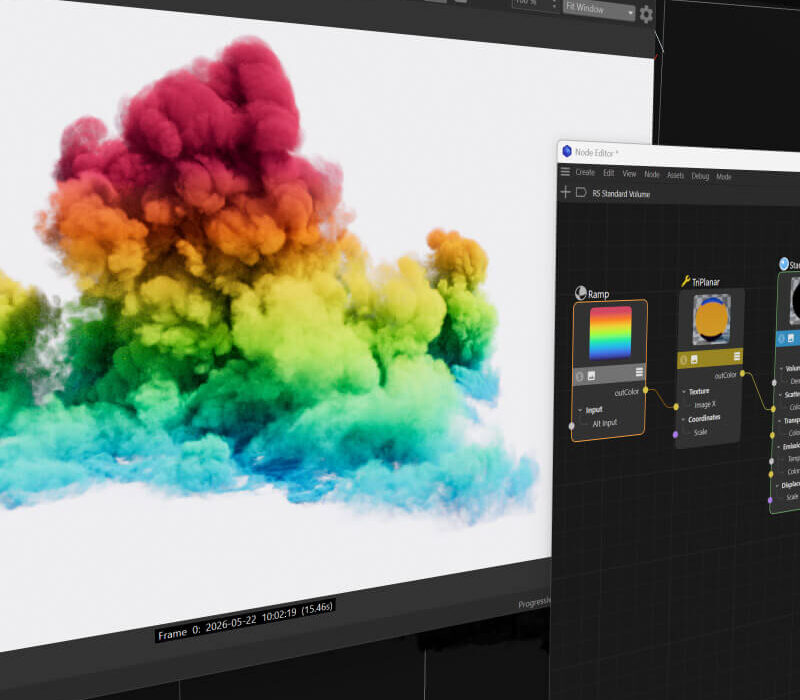The height and width of the screenshot is (700, 800).
Task: Collapse the Displacement group in Standard Volume
Action: click(777, 486)
